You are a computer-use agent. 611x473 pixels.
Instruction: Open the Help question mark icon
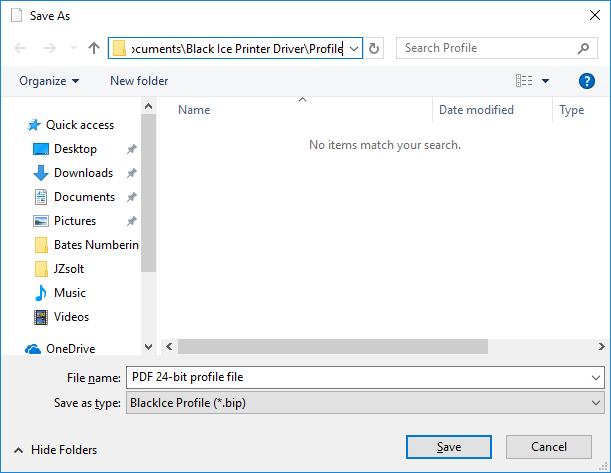click(587, 81)
